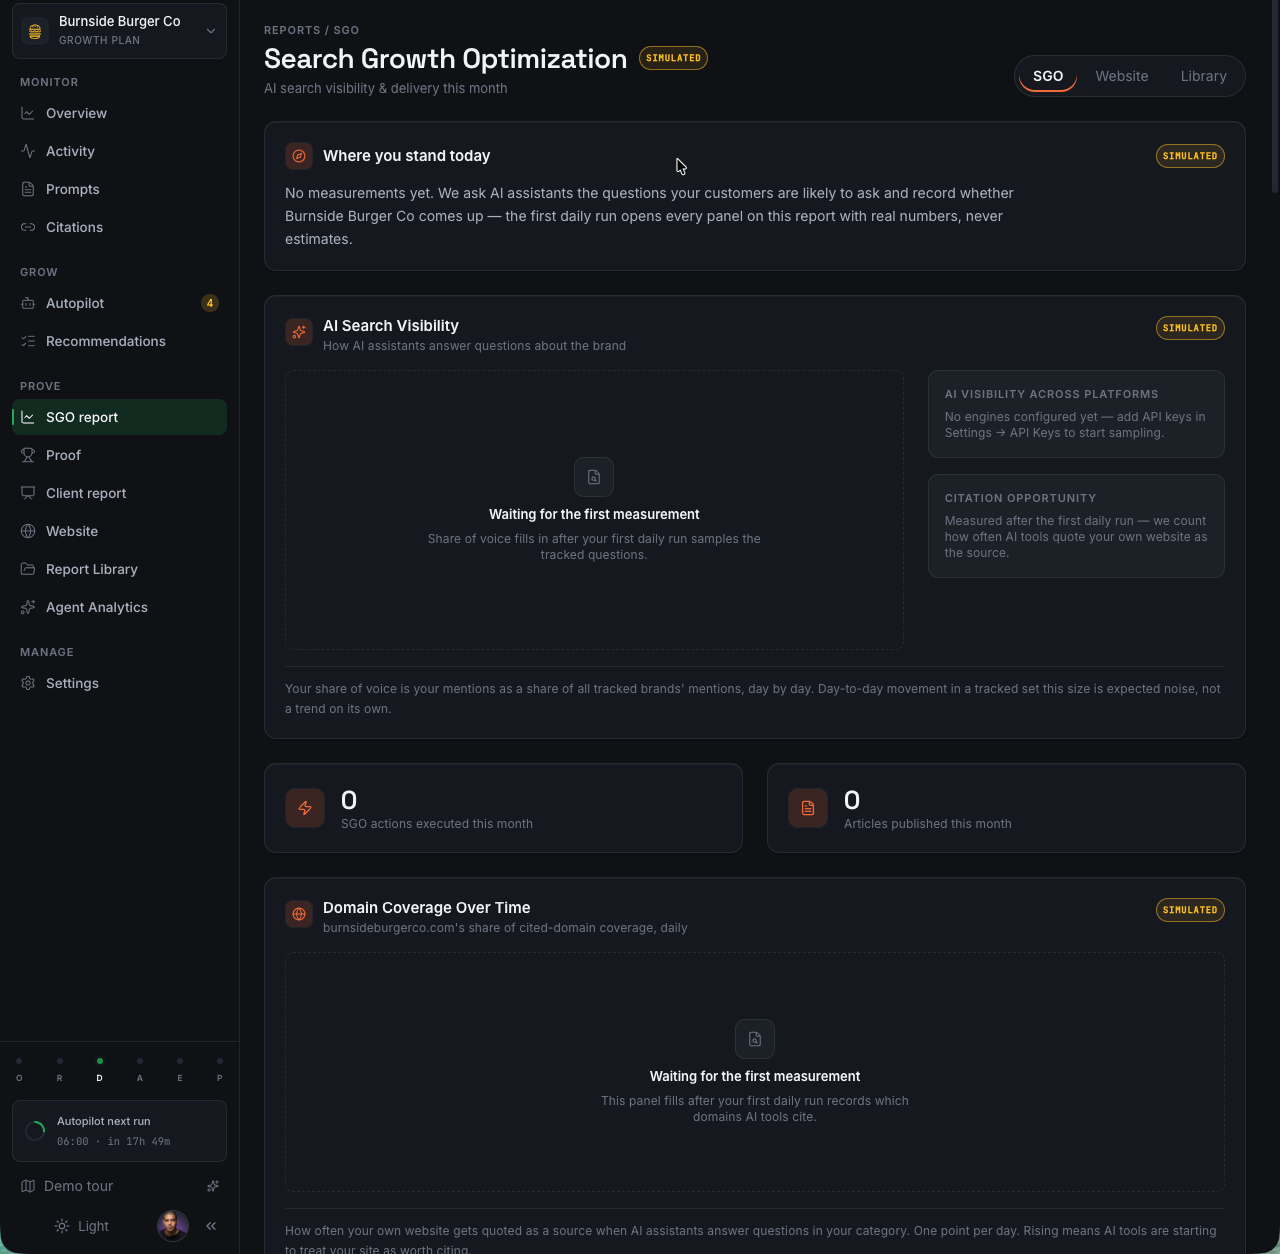Image resolution: width=1280 pixels, height=1254 pixels.
Task: Click the AI Visibility Across Platforms card
Action: pyautogui.click(x=1076, y=414)
